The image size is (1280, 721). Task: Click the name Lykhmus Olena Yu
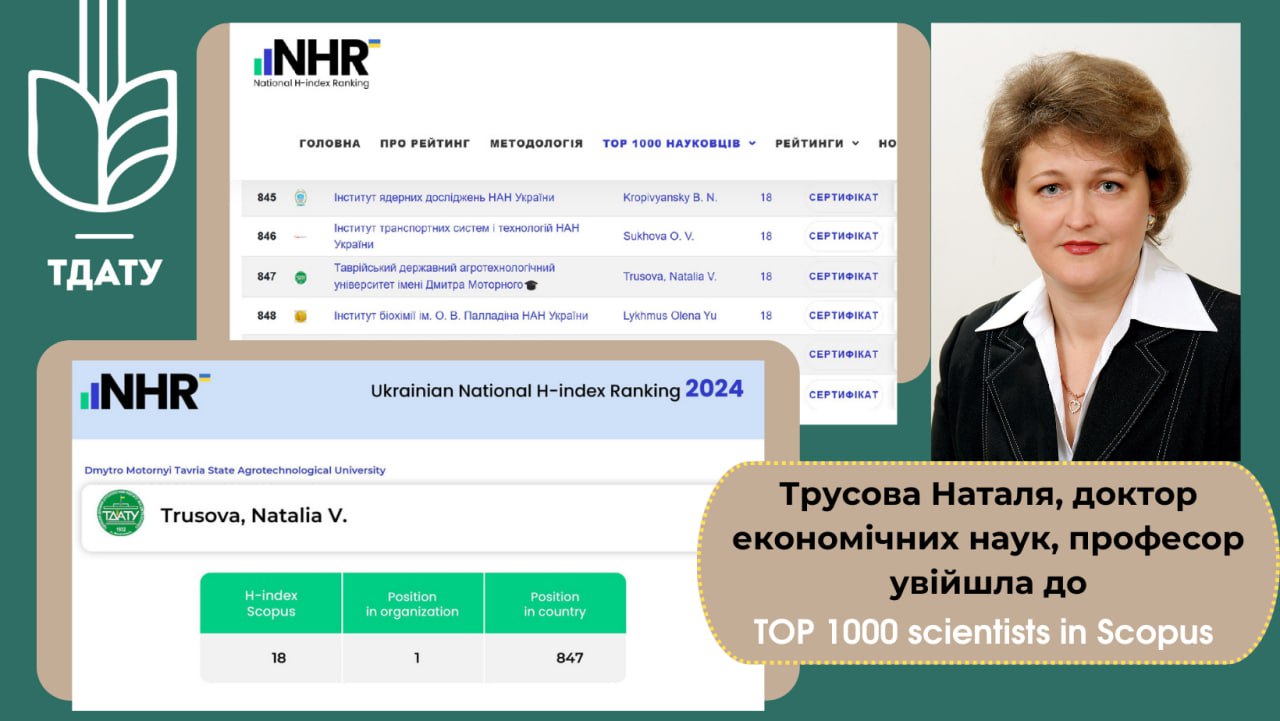pyautogui.click(x=670, y=316)
